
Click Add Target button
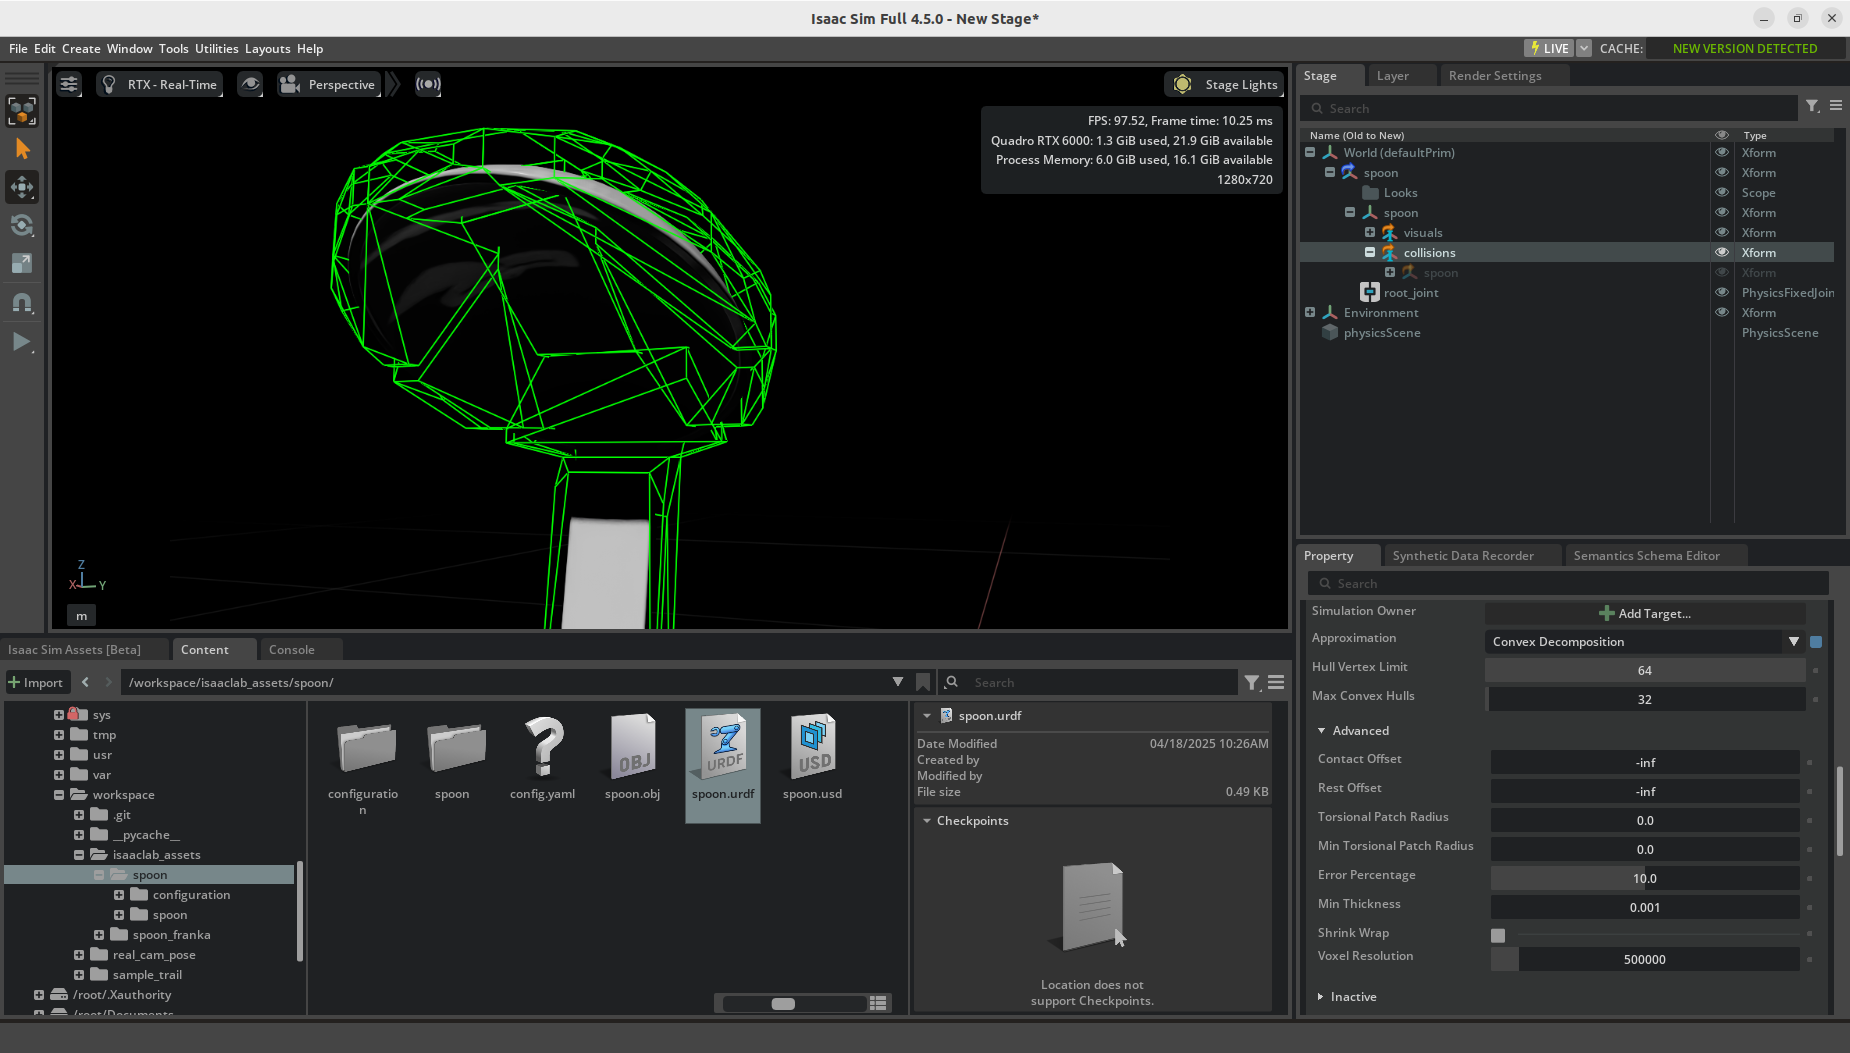click(x=1645, y=613)
